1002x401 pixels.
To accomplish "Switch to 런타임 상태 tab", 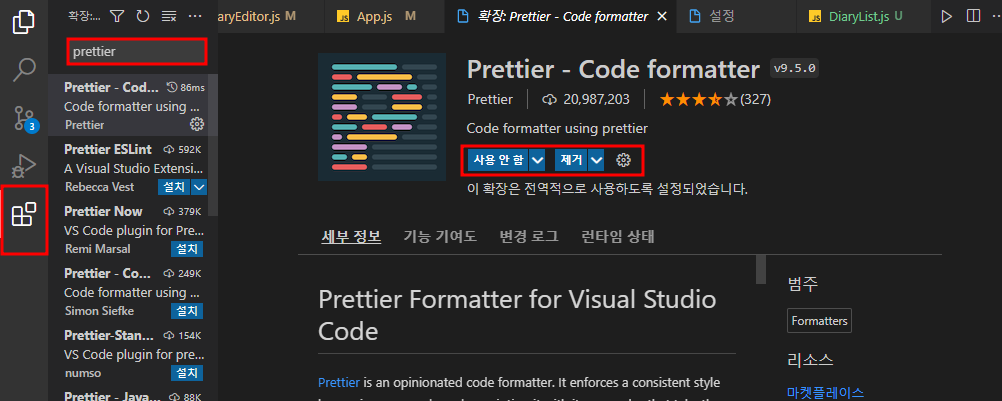I will [x=617, y=237].
